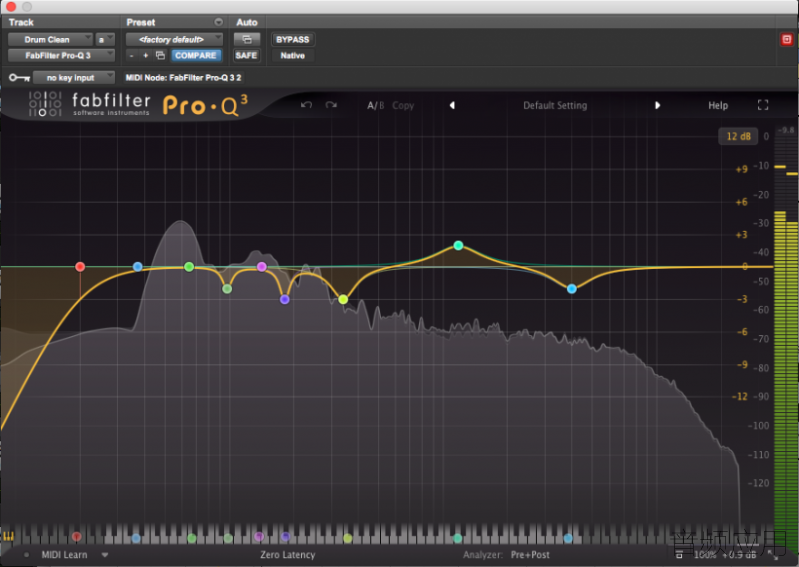Toggle the piano display icon
The width and height of the screenshot is (799, 567).
tap(9, 536)
